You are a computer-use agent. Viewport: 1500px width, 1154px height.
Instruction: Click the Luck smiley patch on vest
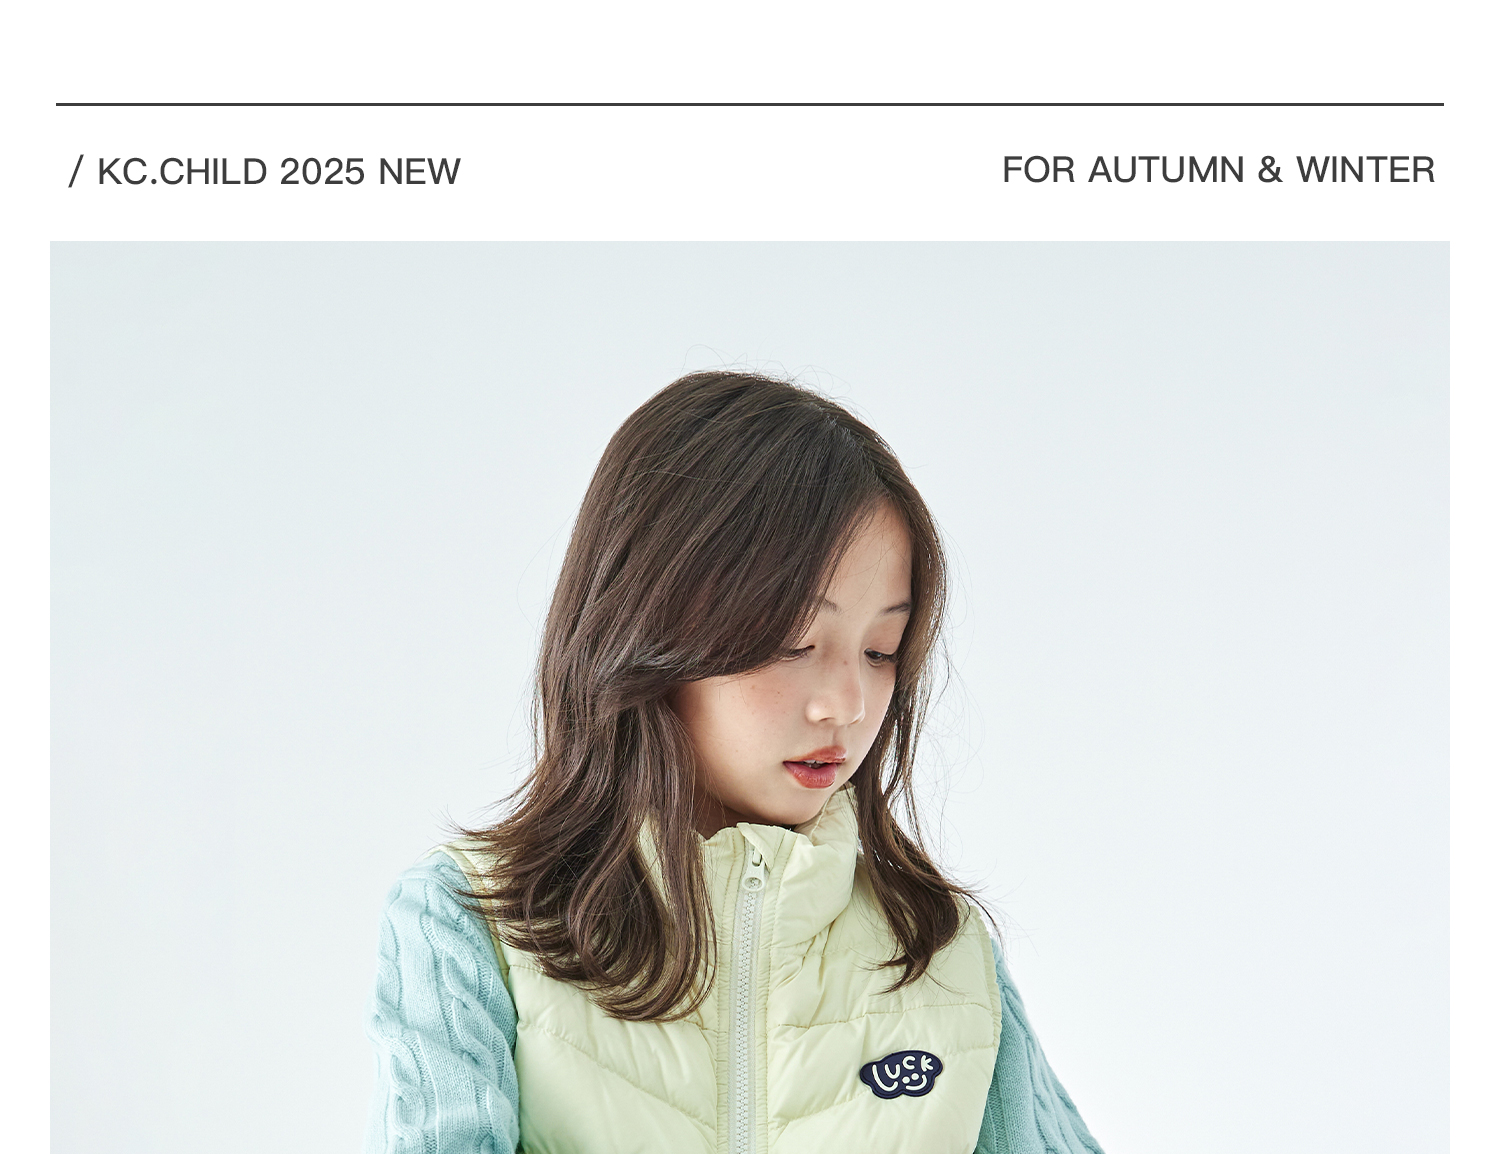point(901,1075)
